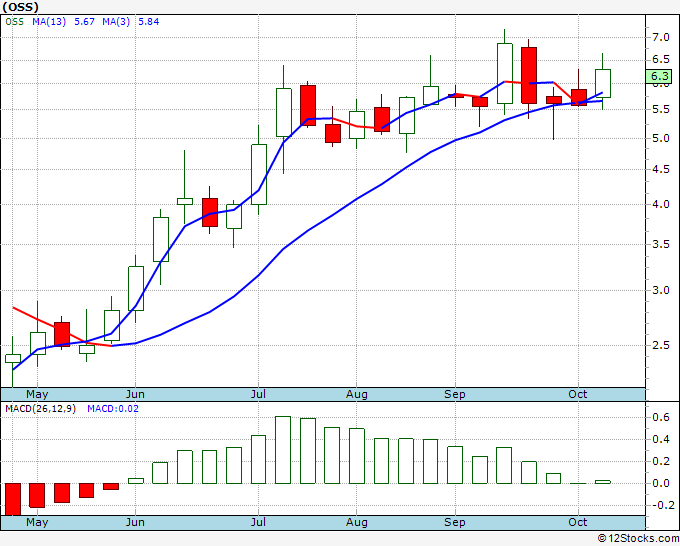Image resolution: width=680 pixels, height=546 pixels.
Task: Click the Sep label on price chart axis
Action: [454, 394]
